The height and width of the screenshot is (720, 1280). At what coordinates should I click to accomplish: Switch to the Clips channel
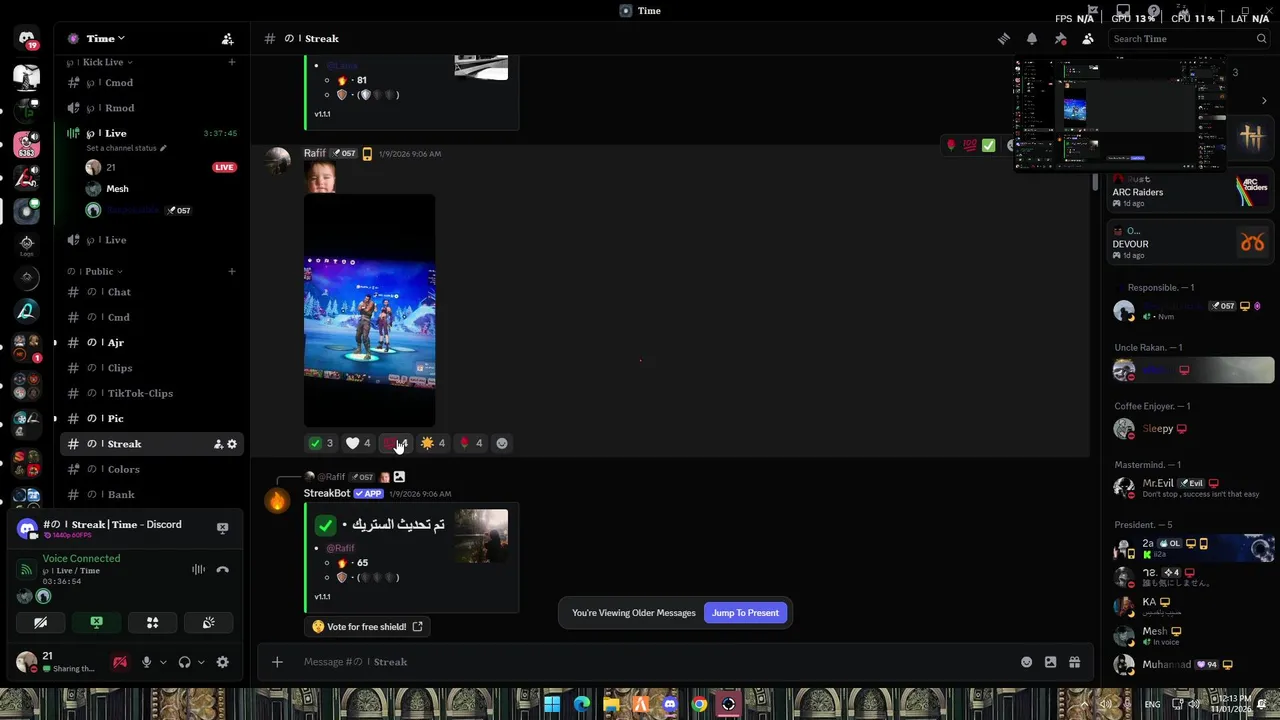(x=150, y=368)
